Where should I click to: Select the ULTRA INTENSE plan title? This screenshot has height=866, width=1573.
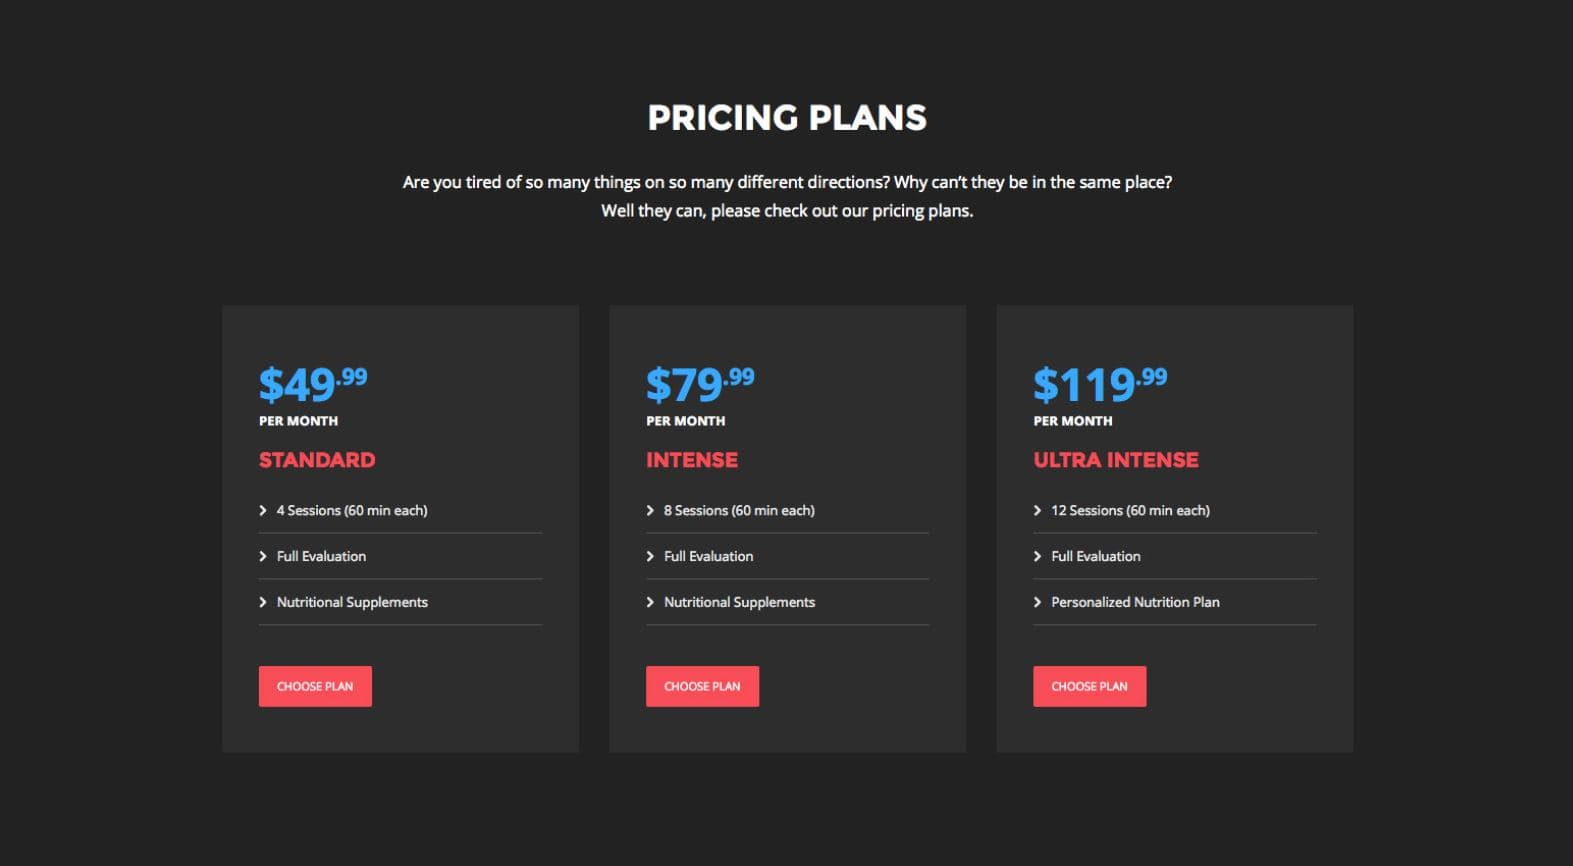click(x=1116, y=460)
